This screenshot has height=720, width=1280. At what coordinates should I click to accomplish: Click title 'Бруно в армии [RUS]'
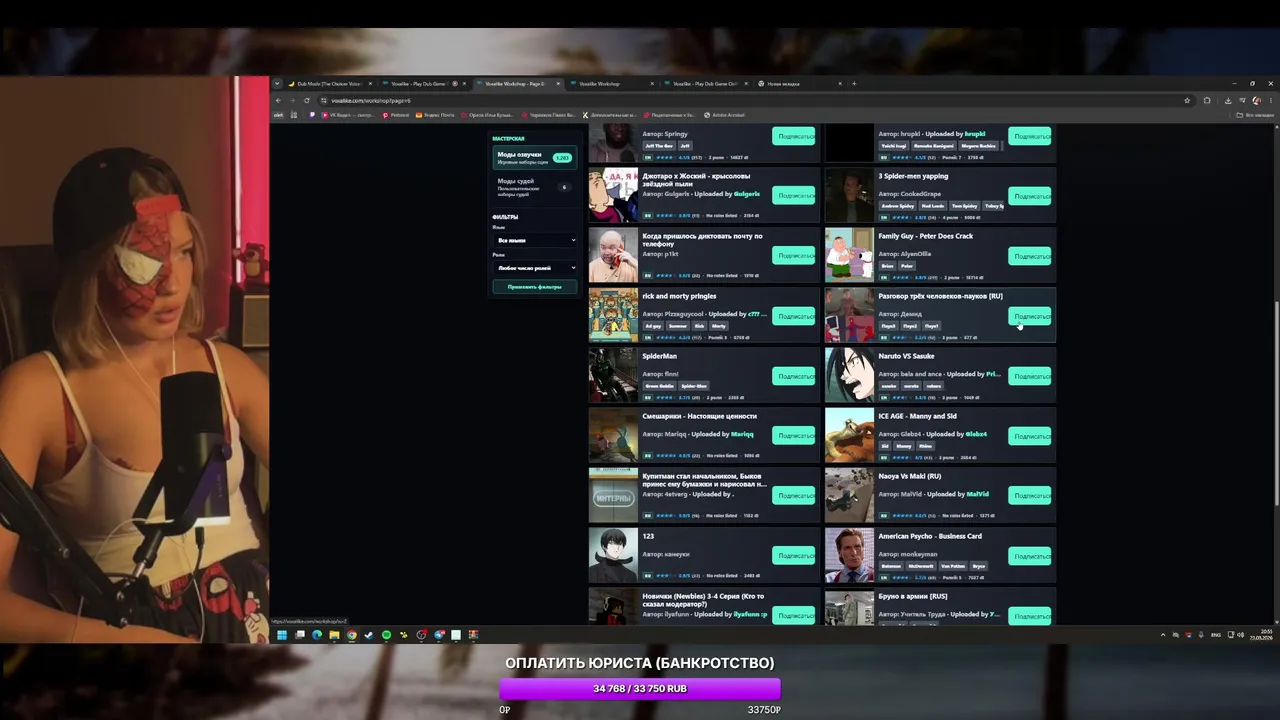[913, 596]
